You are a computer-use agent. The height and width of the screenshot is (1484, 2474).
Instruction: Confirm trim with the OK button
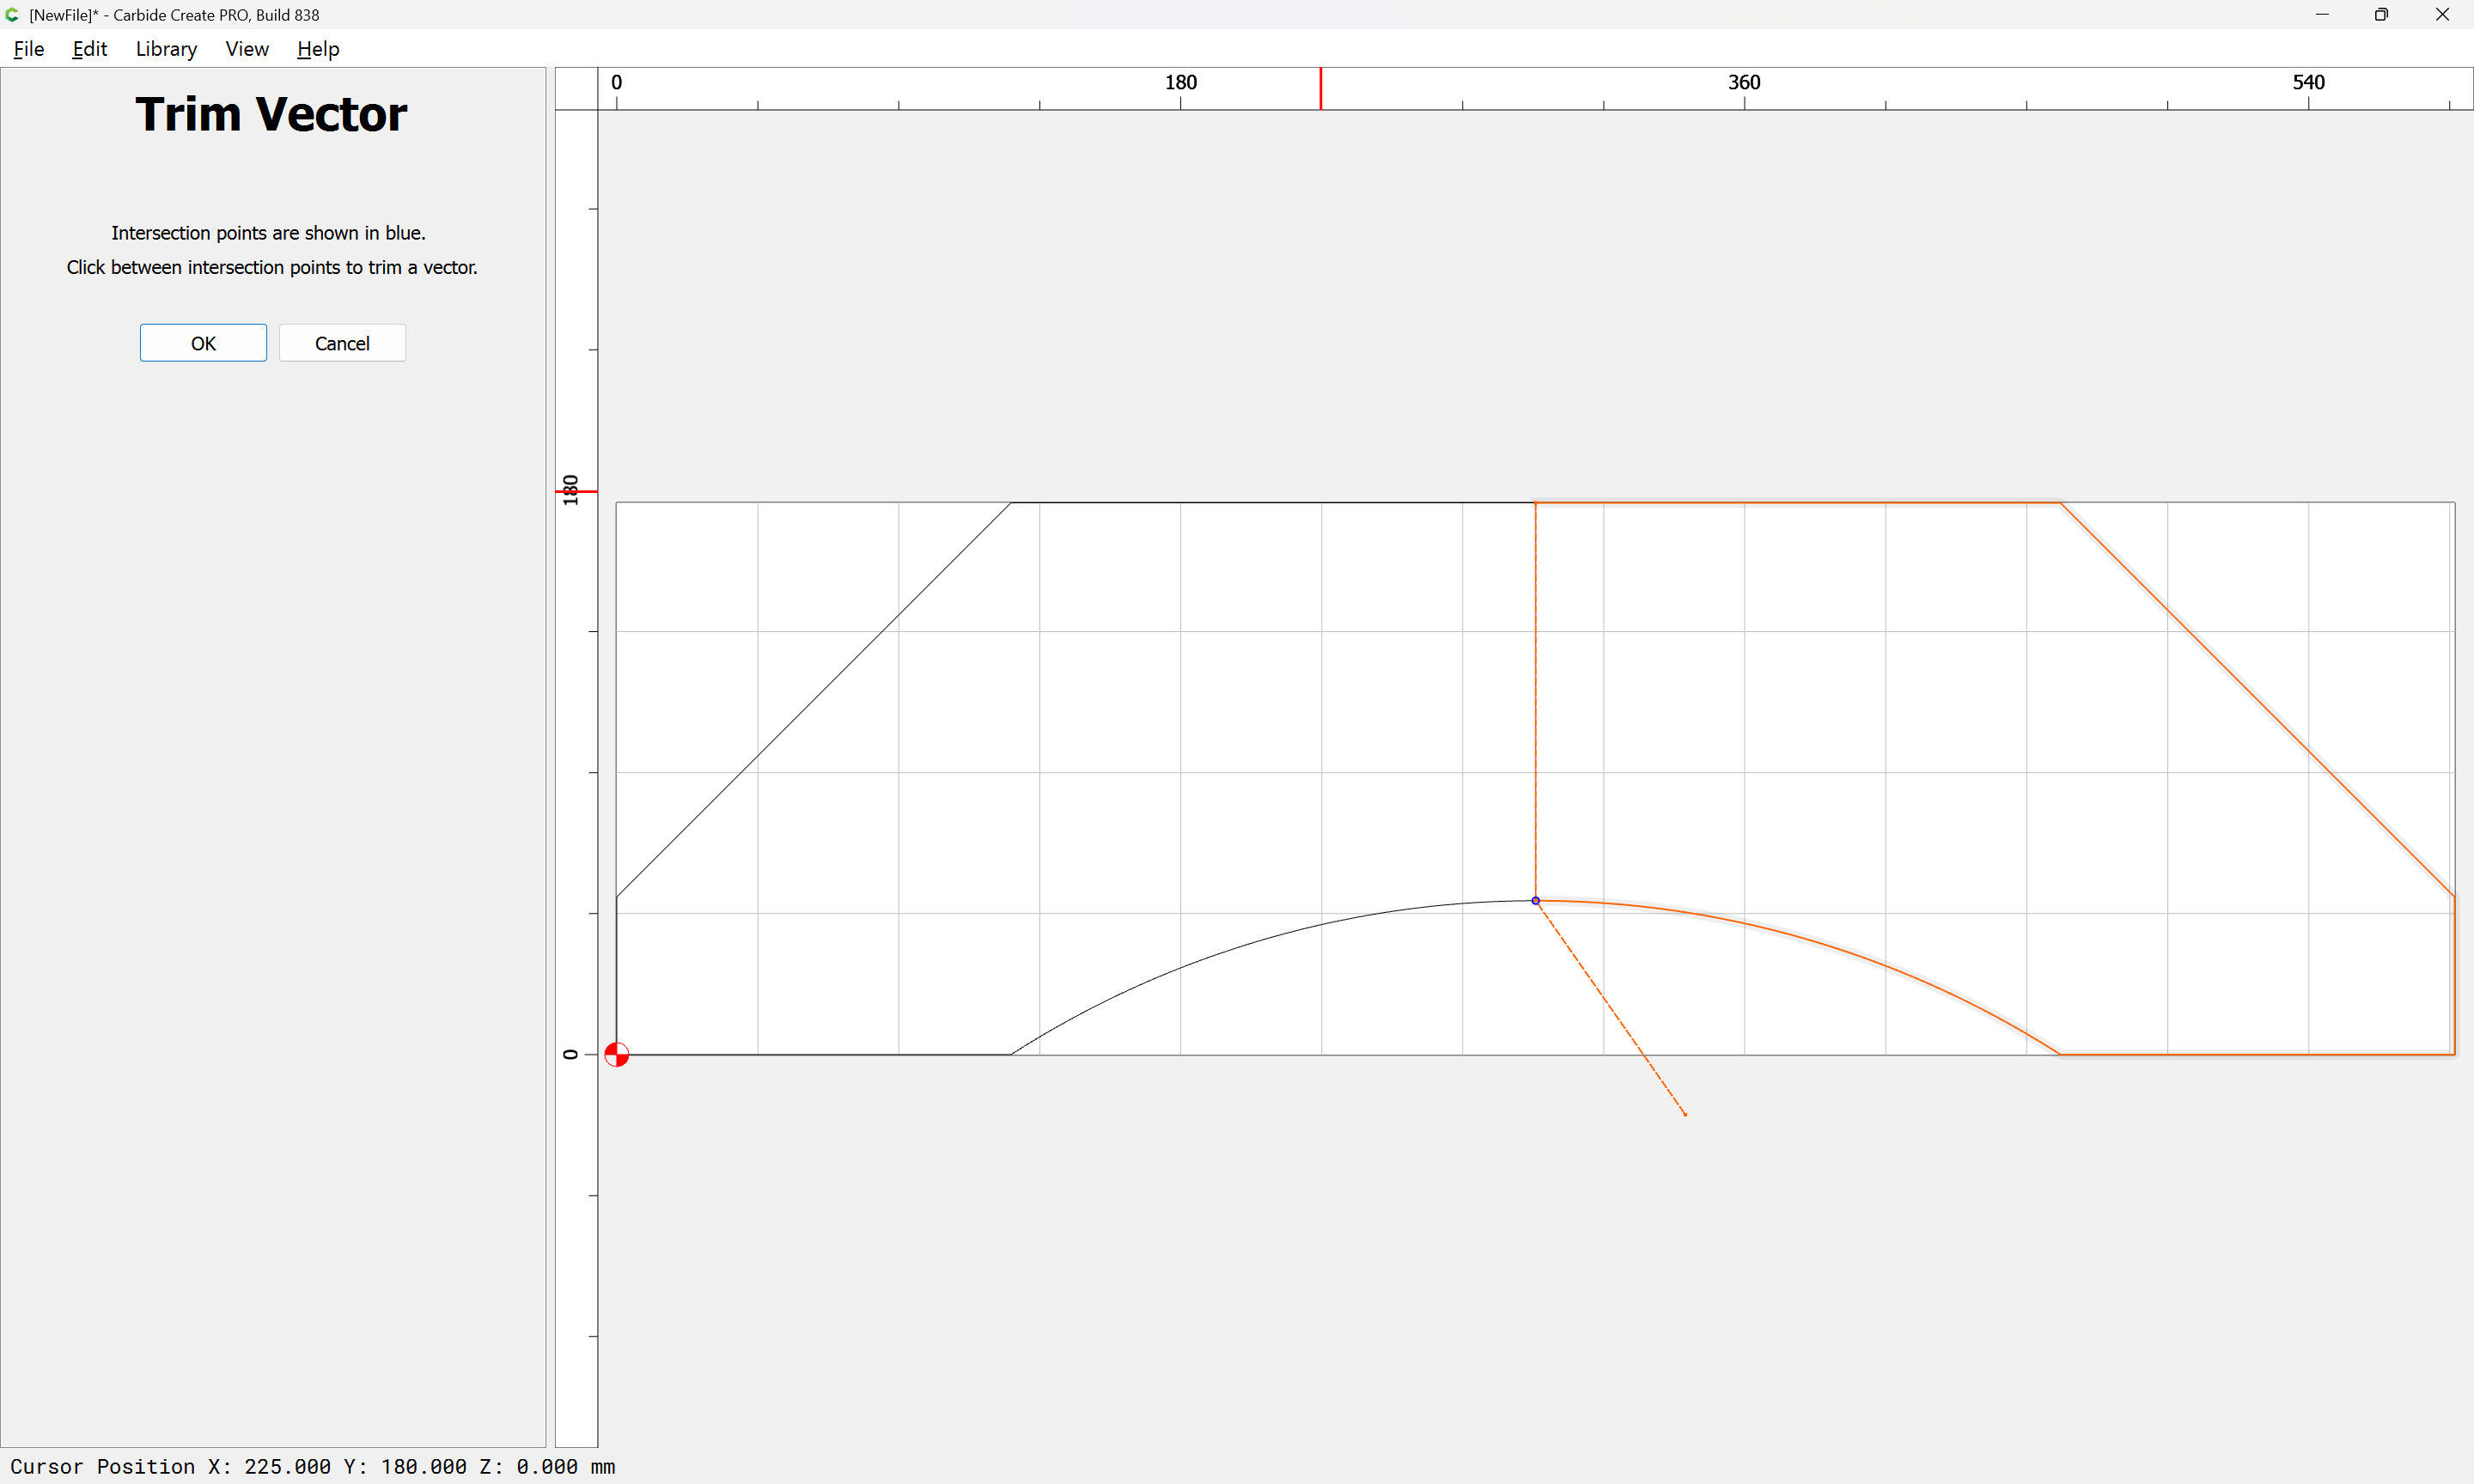click(203, 343)
